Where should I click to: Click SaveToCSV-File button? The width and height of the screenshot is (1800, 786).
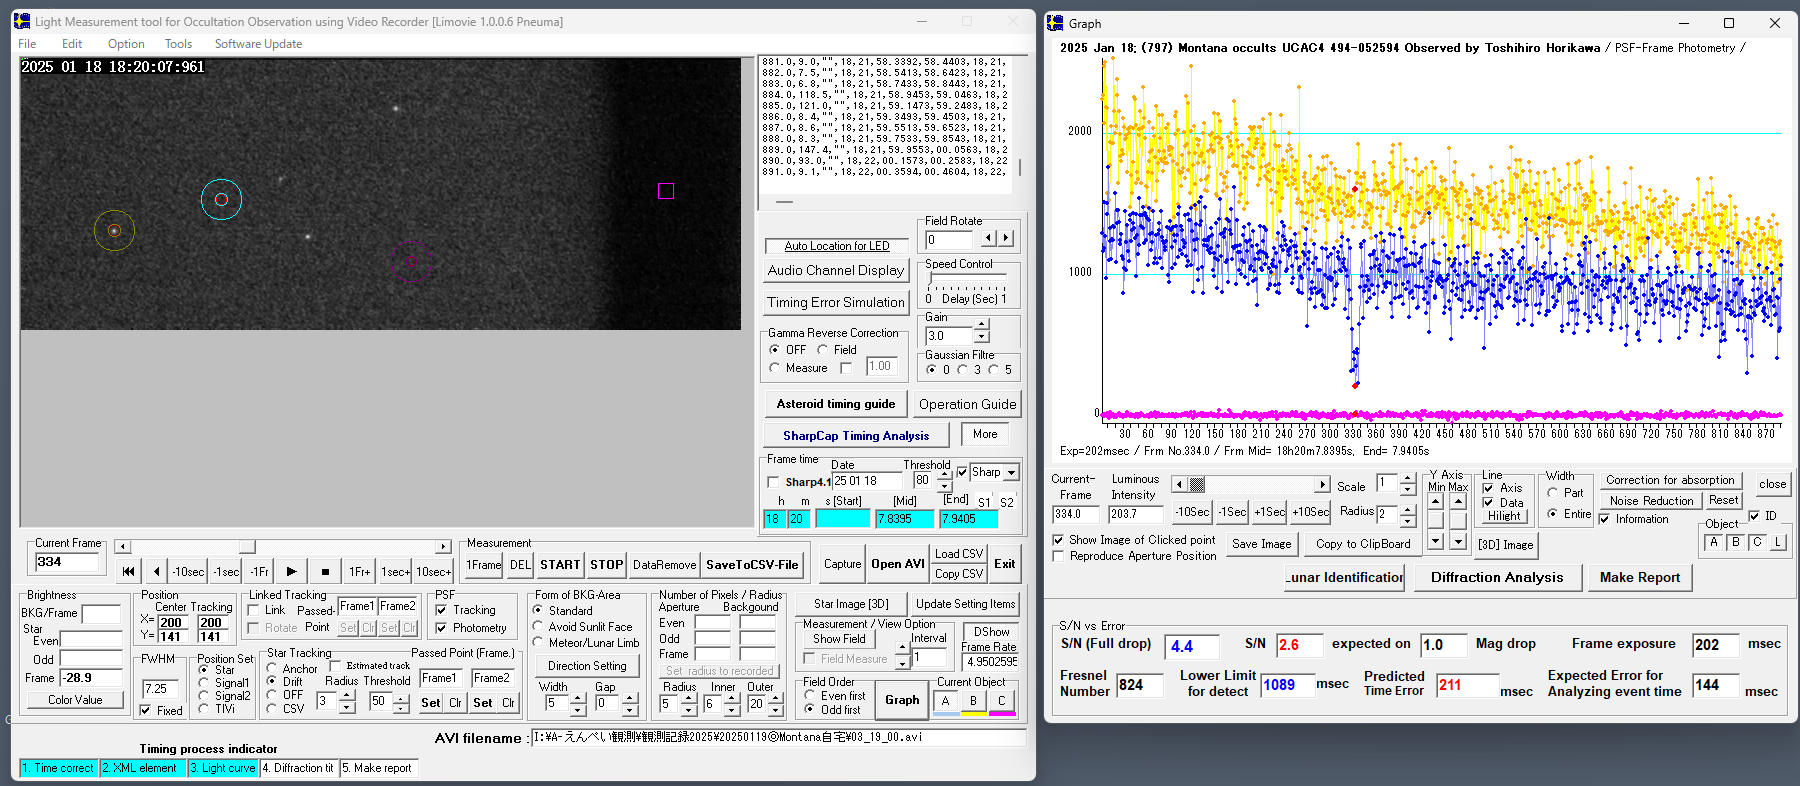pos(752,565)
